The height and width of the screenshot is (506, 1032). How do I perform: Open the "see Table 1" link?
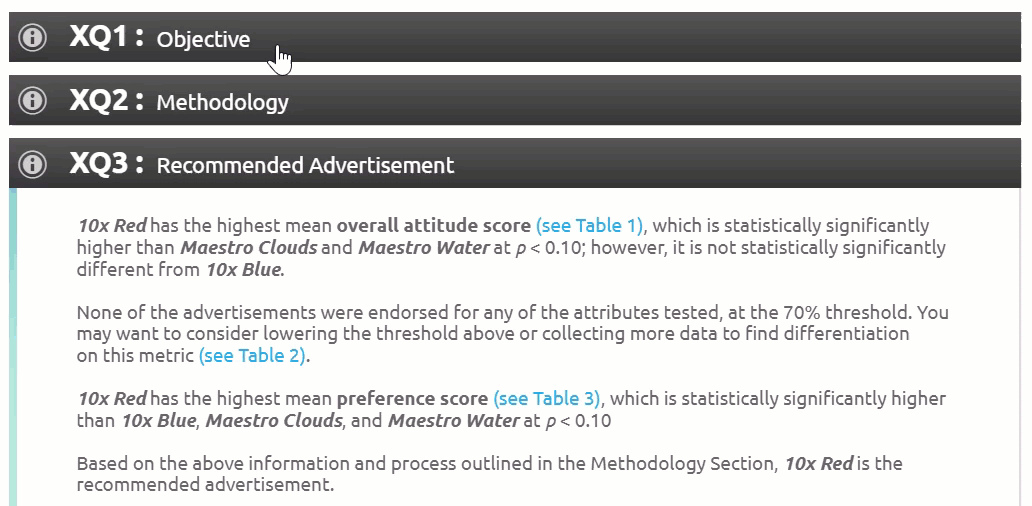pyautogui.click(x=591, y=226)
